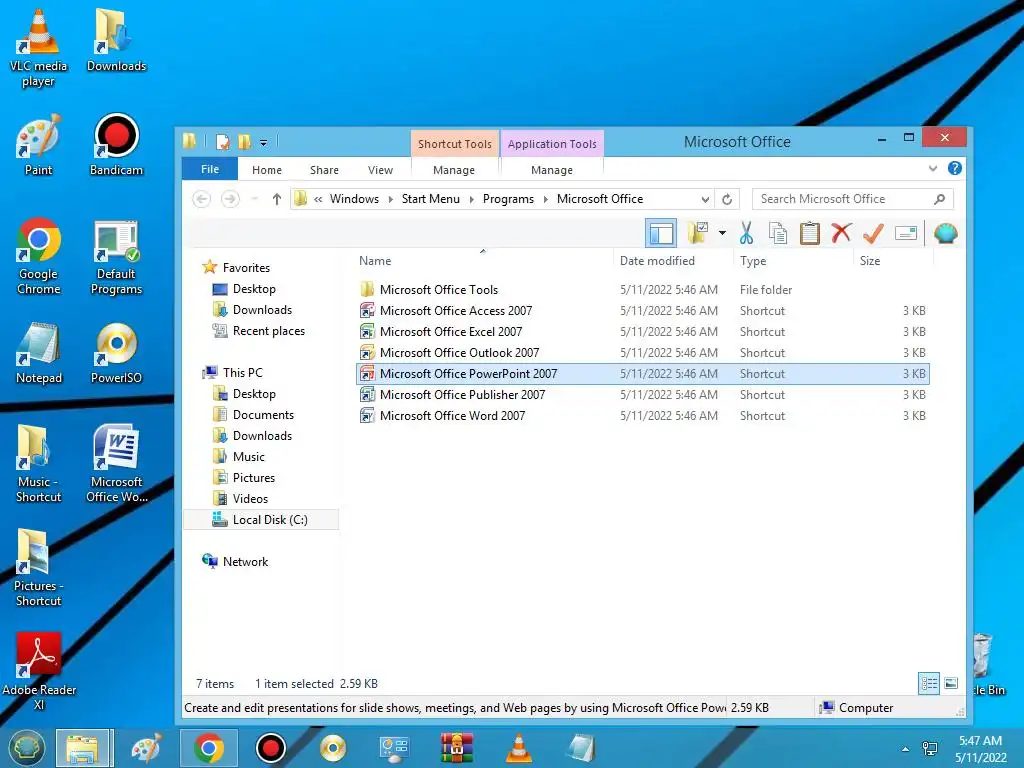Sort by the Size column header
The image size is (1024, 768).
pos(870,261)
